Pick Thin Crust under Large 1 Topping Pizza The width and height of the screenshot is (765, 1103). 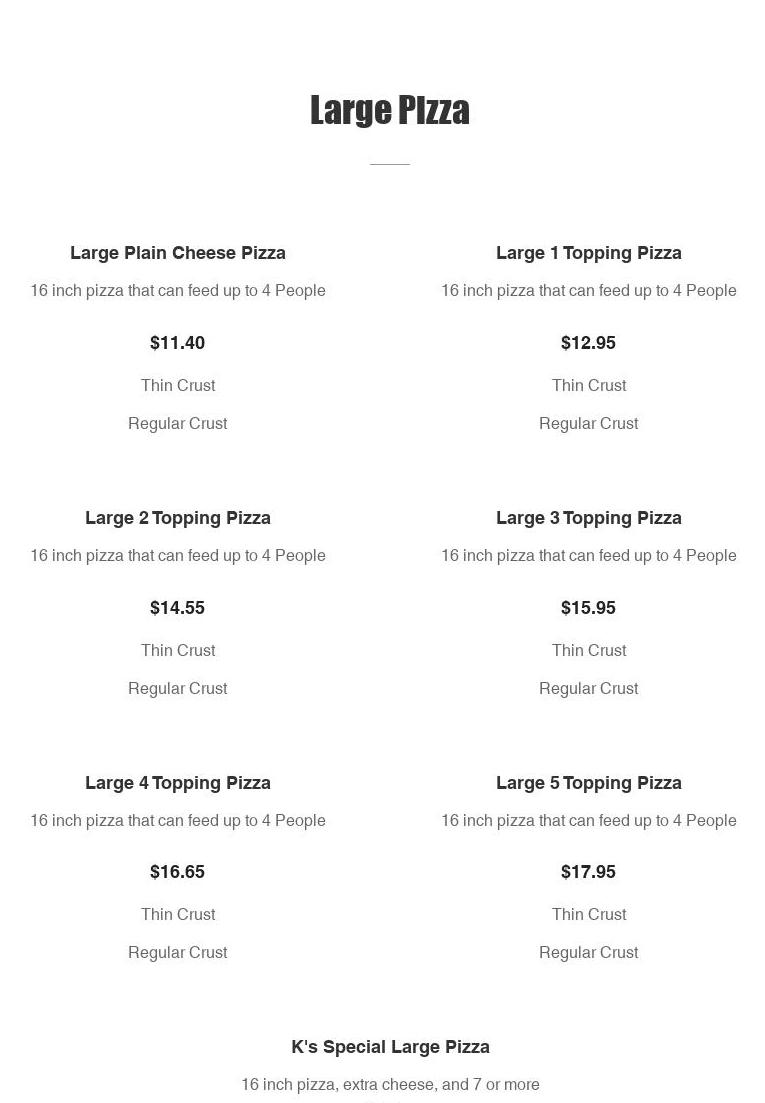[x=589, y=385]
